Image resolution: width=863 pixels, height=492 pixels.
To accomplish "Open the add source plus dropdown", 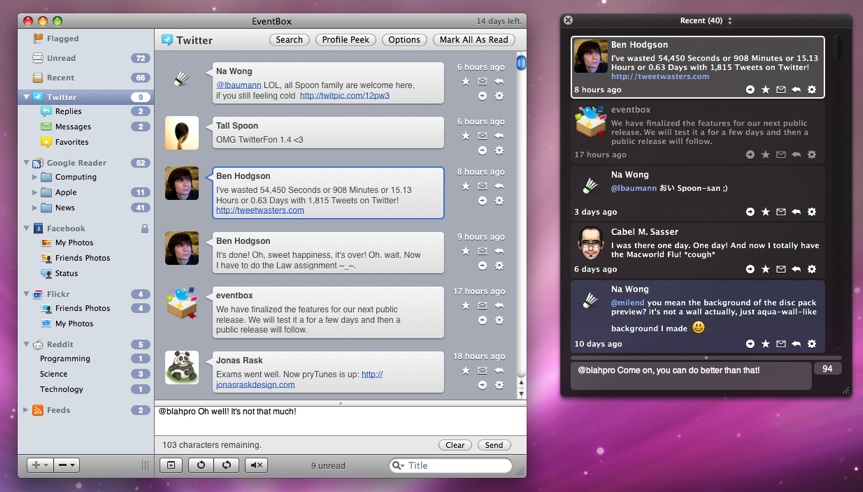I will click(40, 465).
